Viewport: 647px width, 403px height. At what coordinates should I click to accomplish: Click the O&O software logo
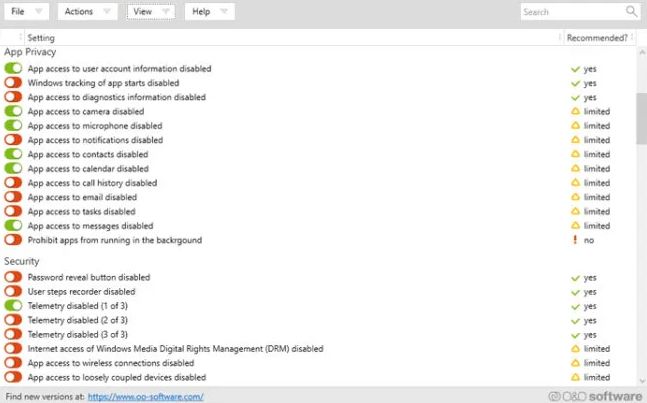pyautogui.click(x=595, y=396)
